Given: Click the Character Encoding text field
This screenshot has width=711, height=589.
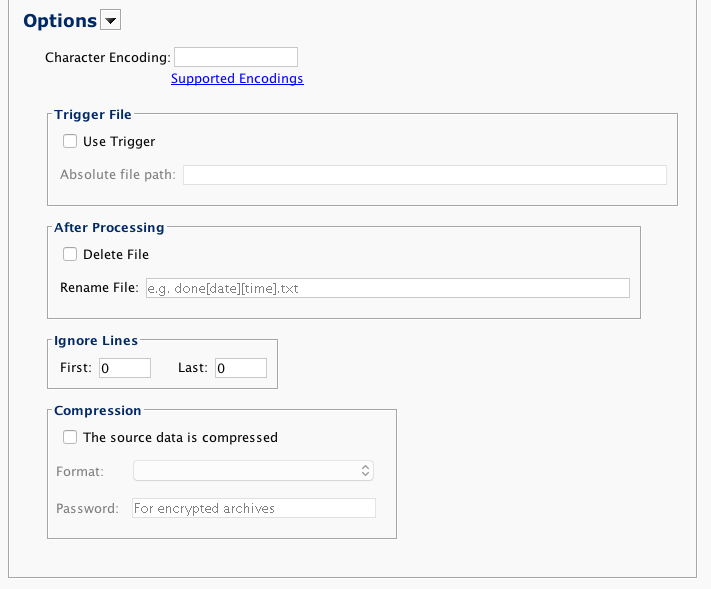Looking at the screenshot, I should [x=236, y=57].
